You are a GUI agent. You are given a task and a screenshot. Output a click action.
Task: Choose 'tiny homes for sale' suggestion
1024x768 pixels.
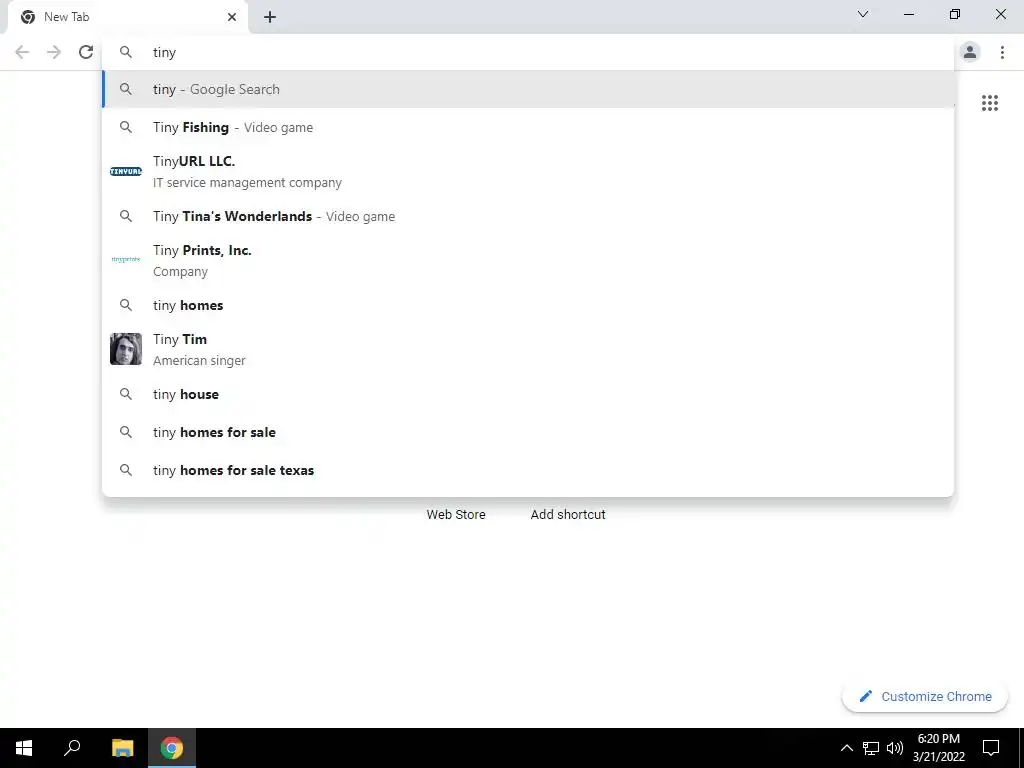(529, 432)
